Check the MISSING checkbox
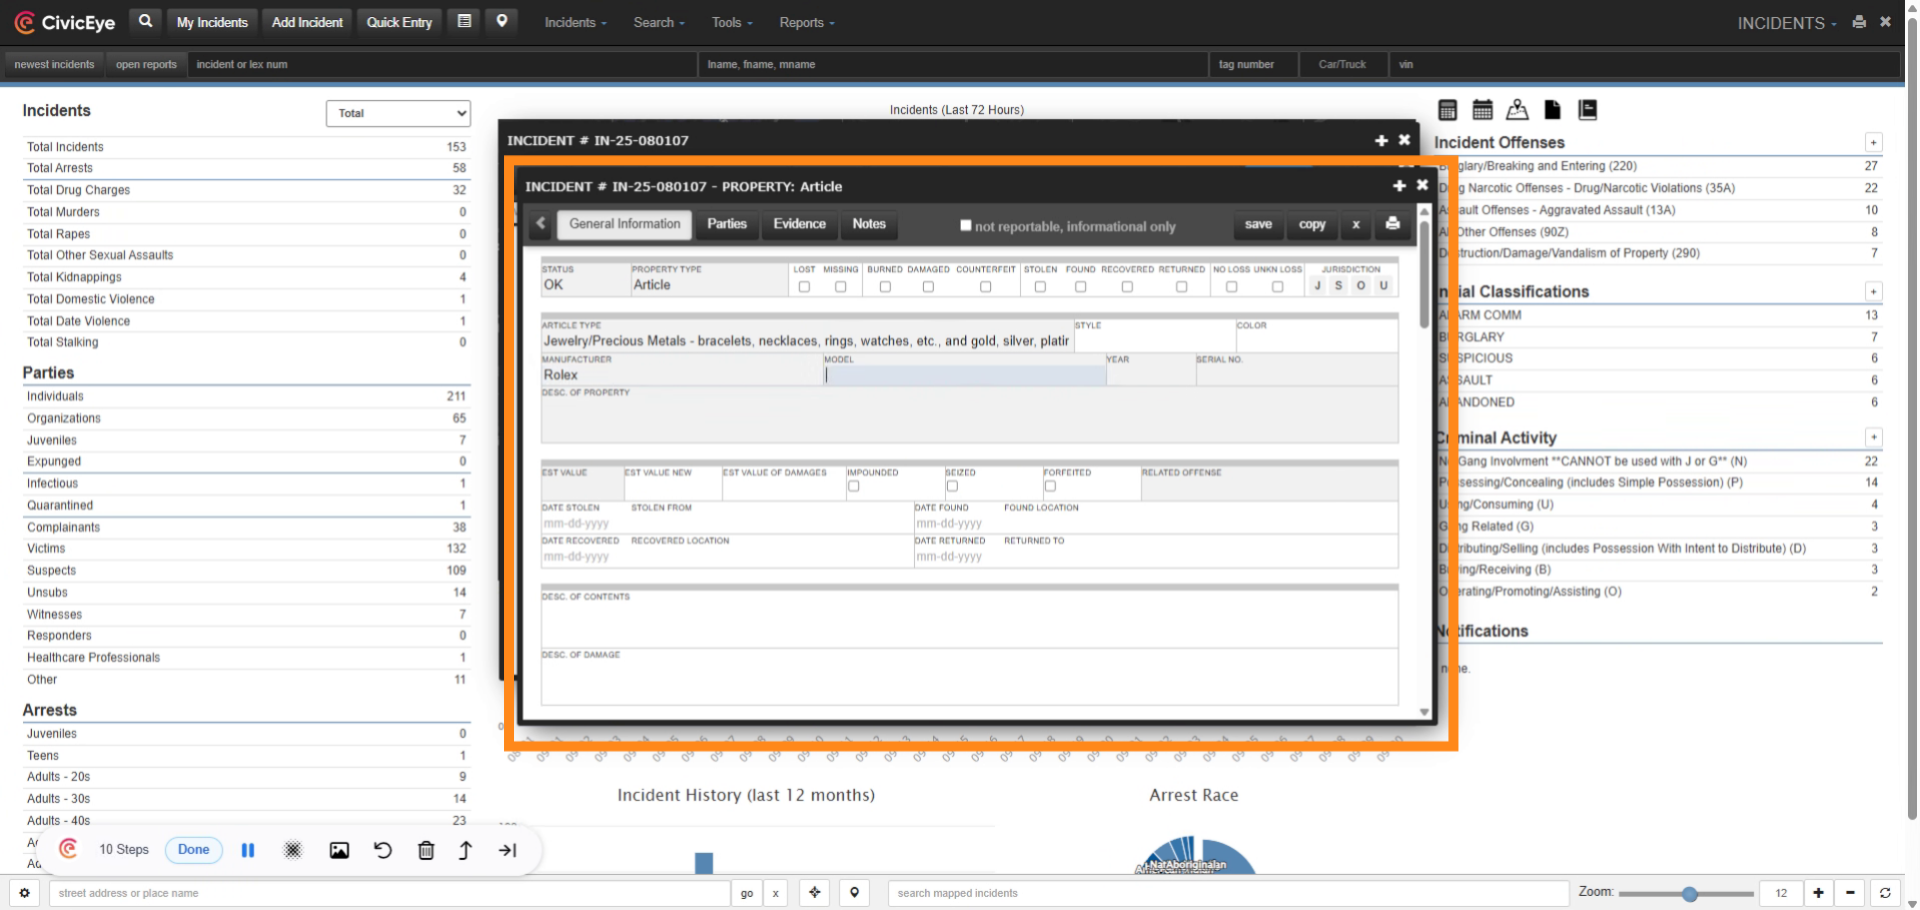 [840, 287]
